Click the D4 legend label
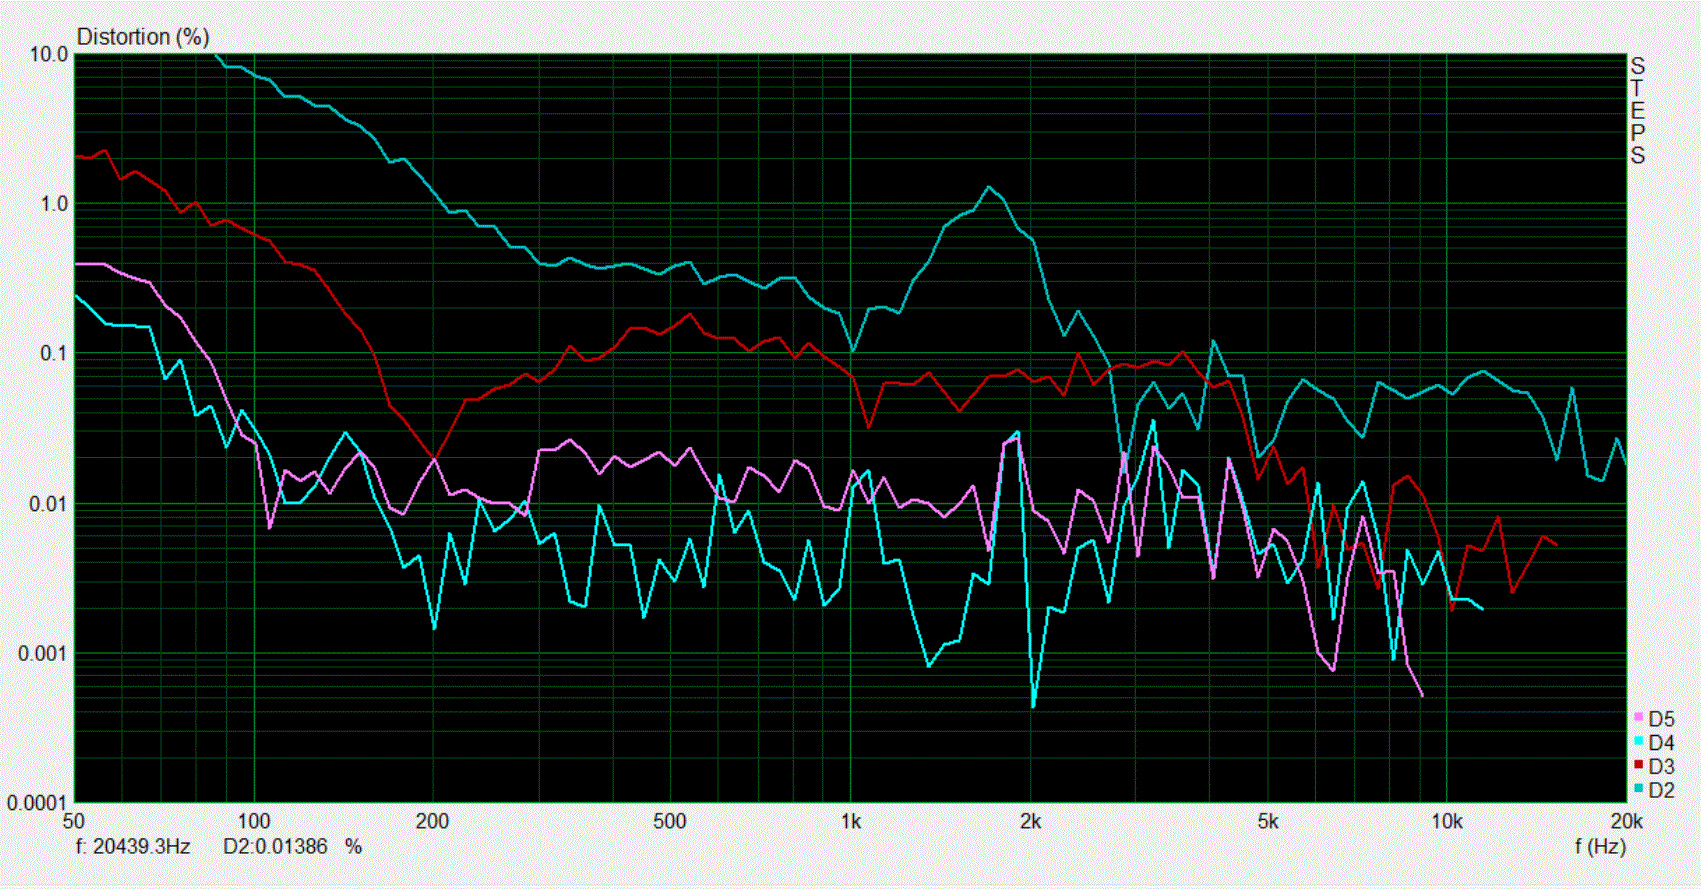 tap(1661, 743)
